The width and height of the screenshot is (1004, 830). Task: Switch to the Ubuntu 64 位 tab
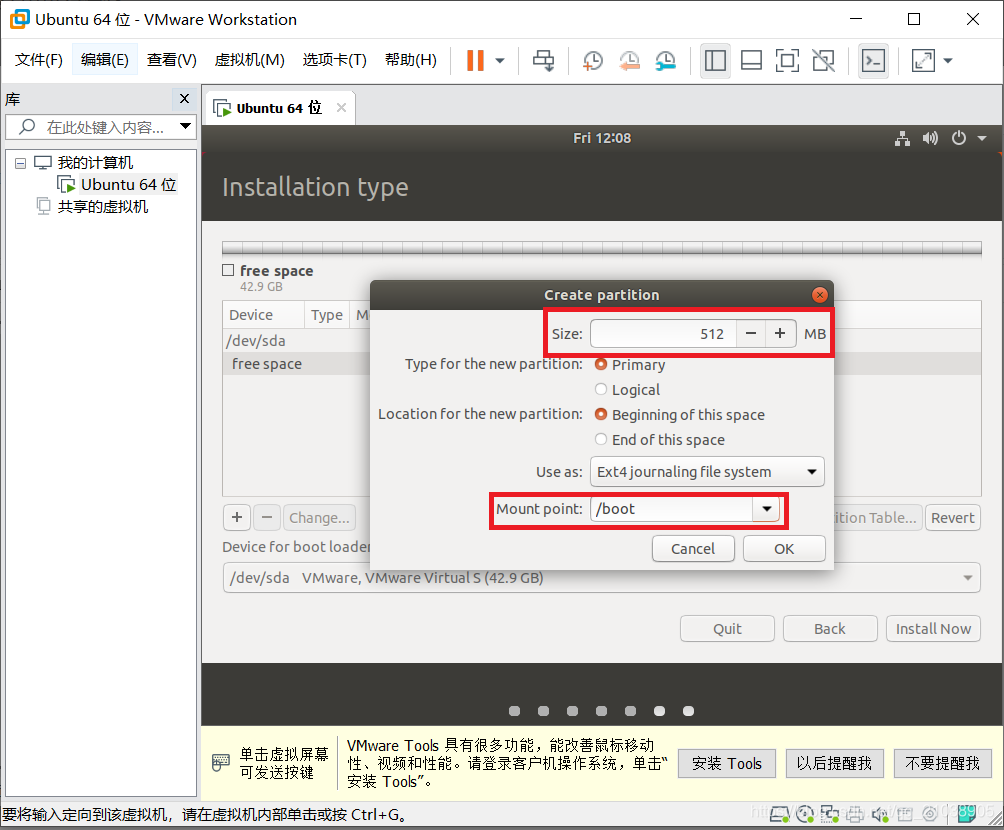click(x=279, y=108)
